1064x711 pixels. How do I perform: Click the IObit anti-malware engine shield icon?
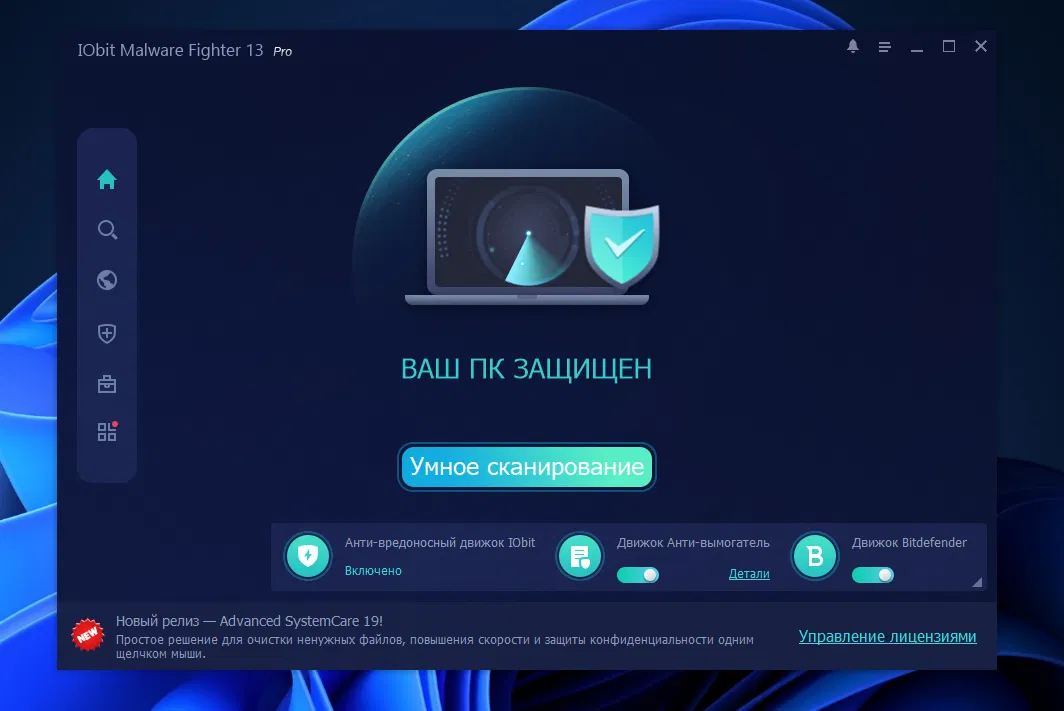[308, 555]
